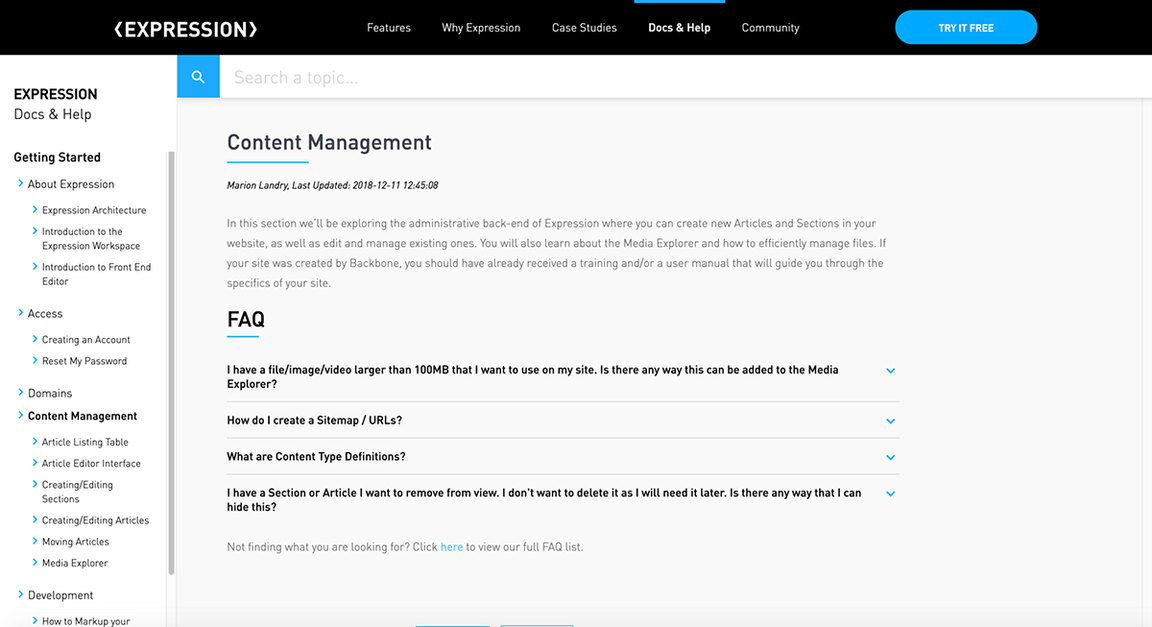Open the Features menu item
Viewport: 1152px width, 627px height.
[389, 27]
